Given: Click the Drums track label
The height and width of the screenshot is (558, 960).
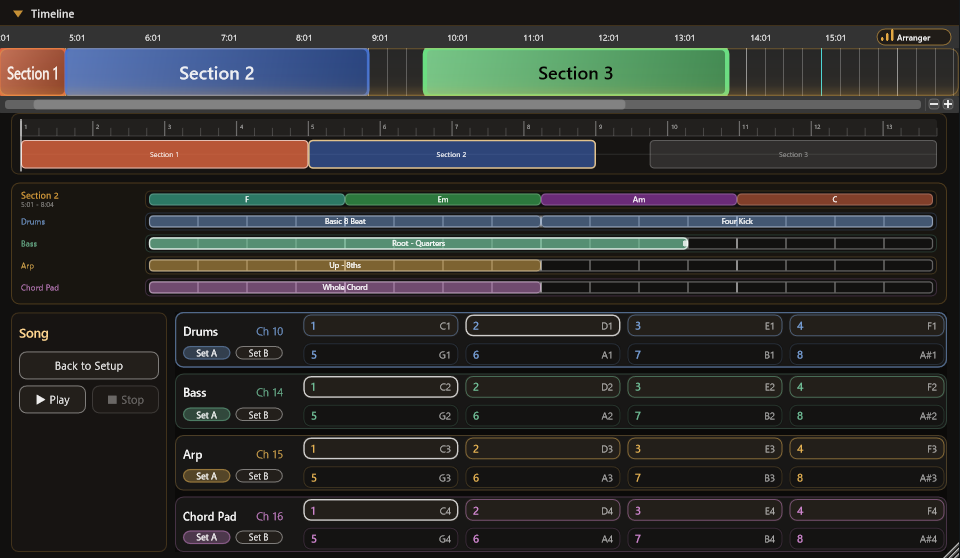Looking at the screenshot, I should (33, 222).
